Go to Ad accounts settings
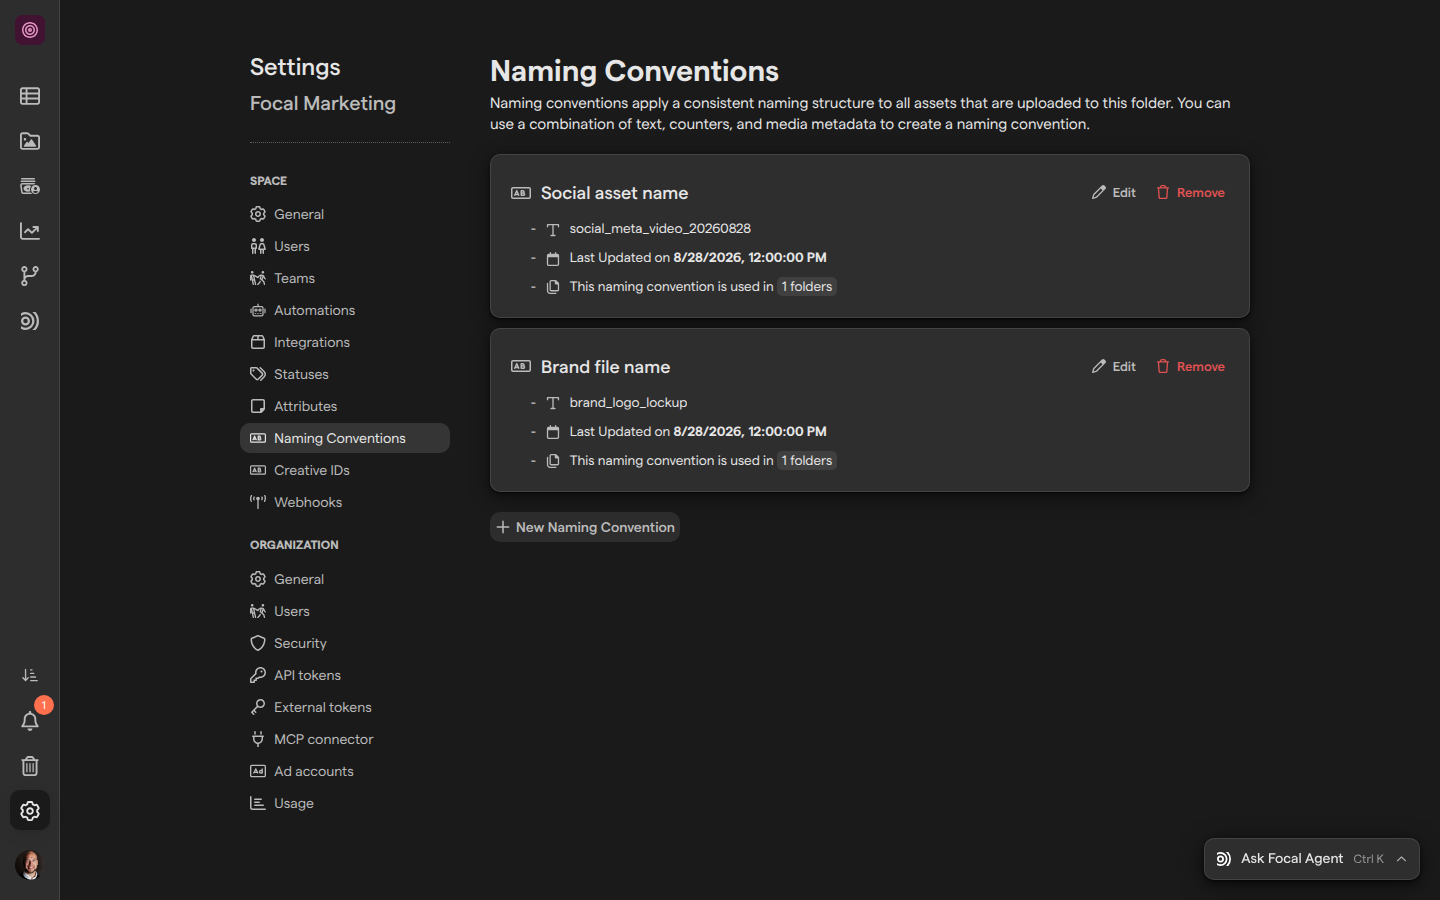 [x=345, y=771]
